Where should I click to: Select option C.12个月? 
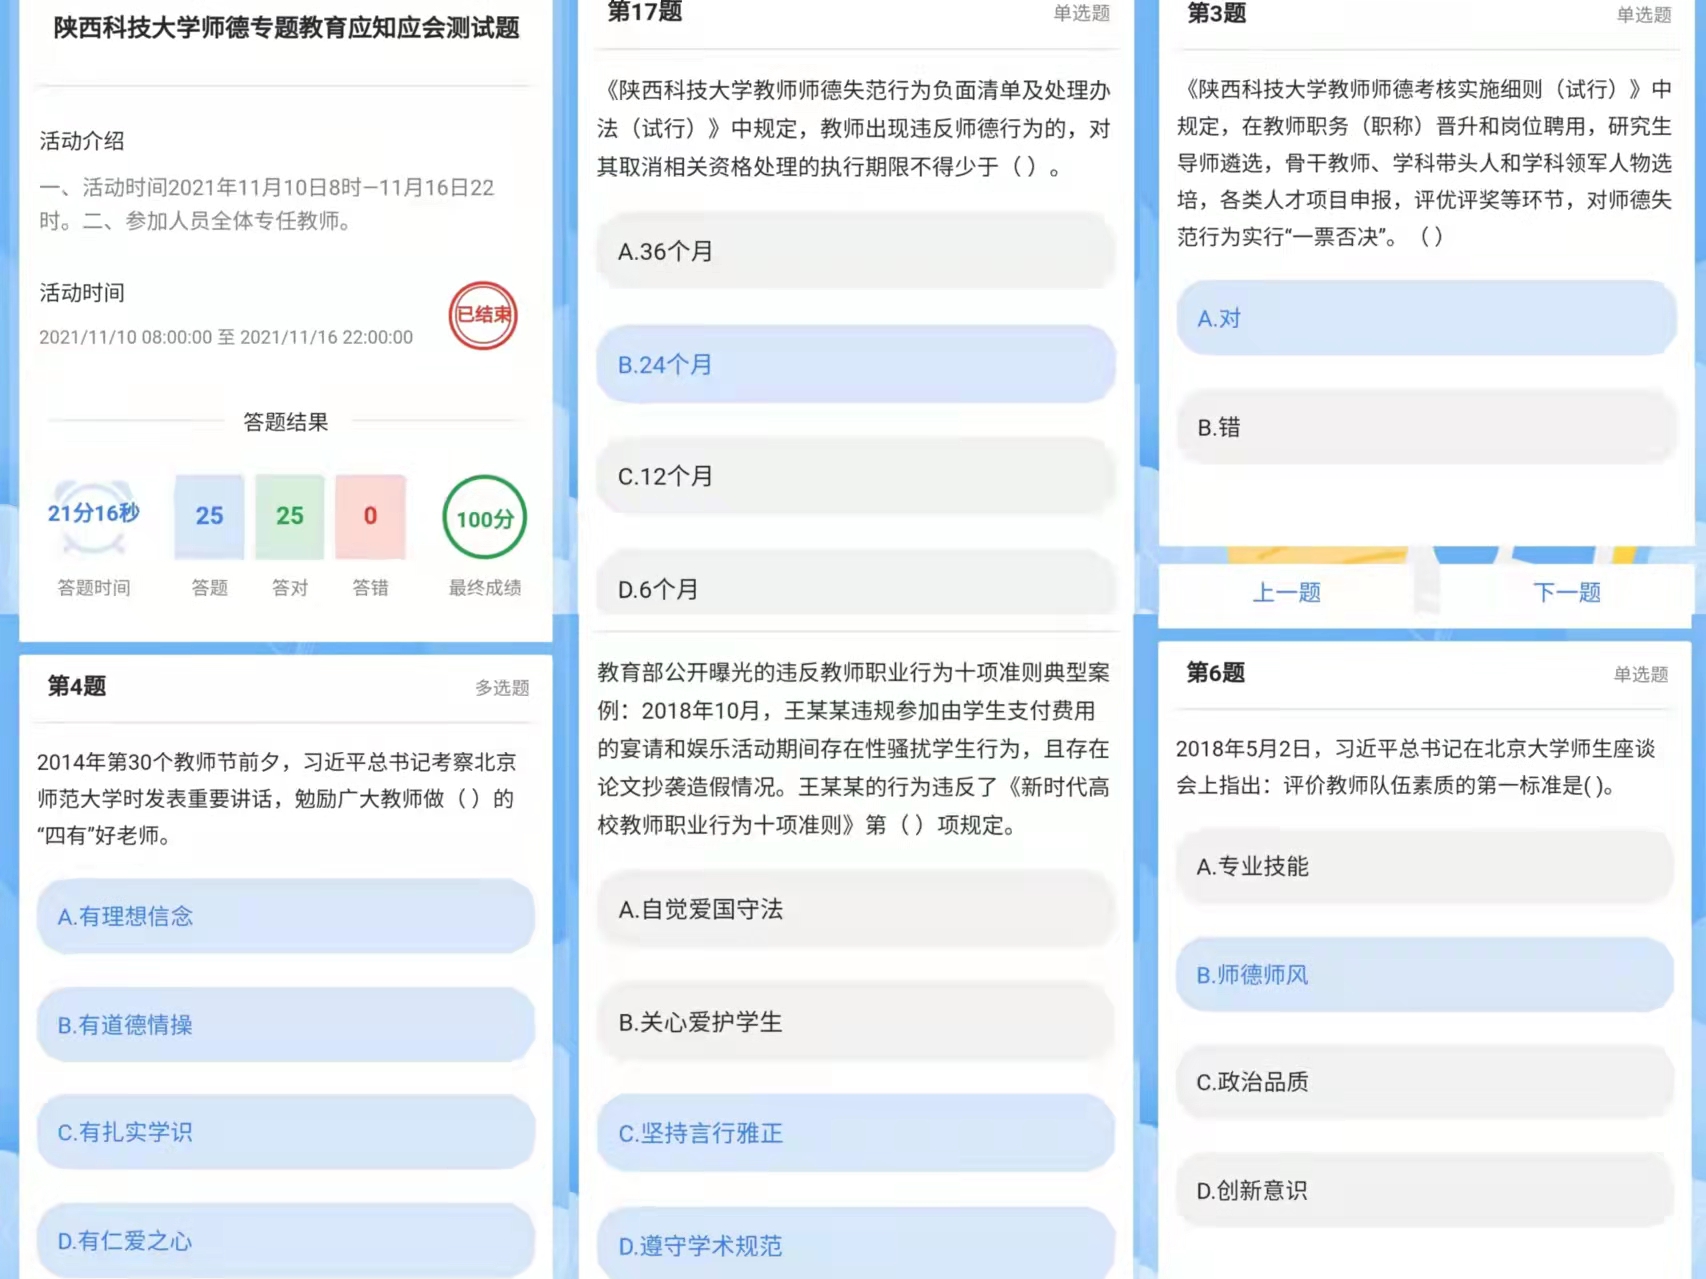(855, 477)
